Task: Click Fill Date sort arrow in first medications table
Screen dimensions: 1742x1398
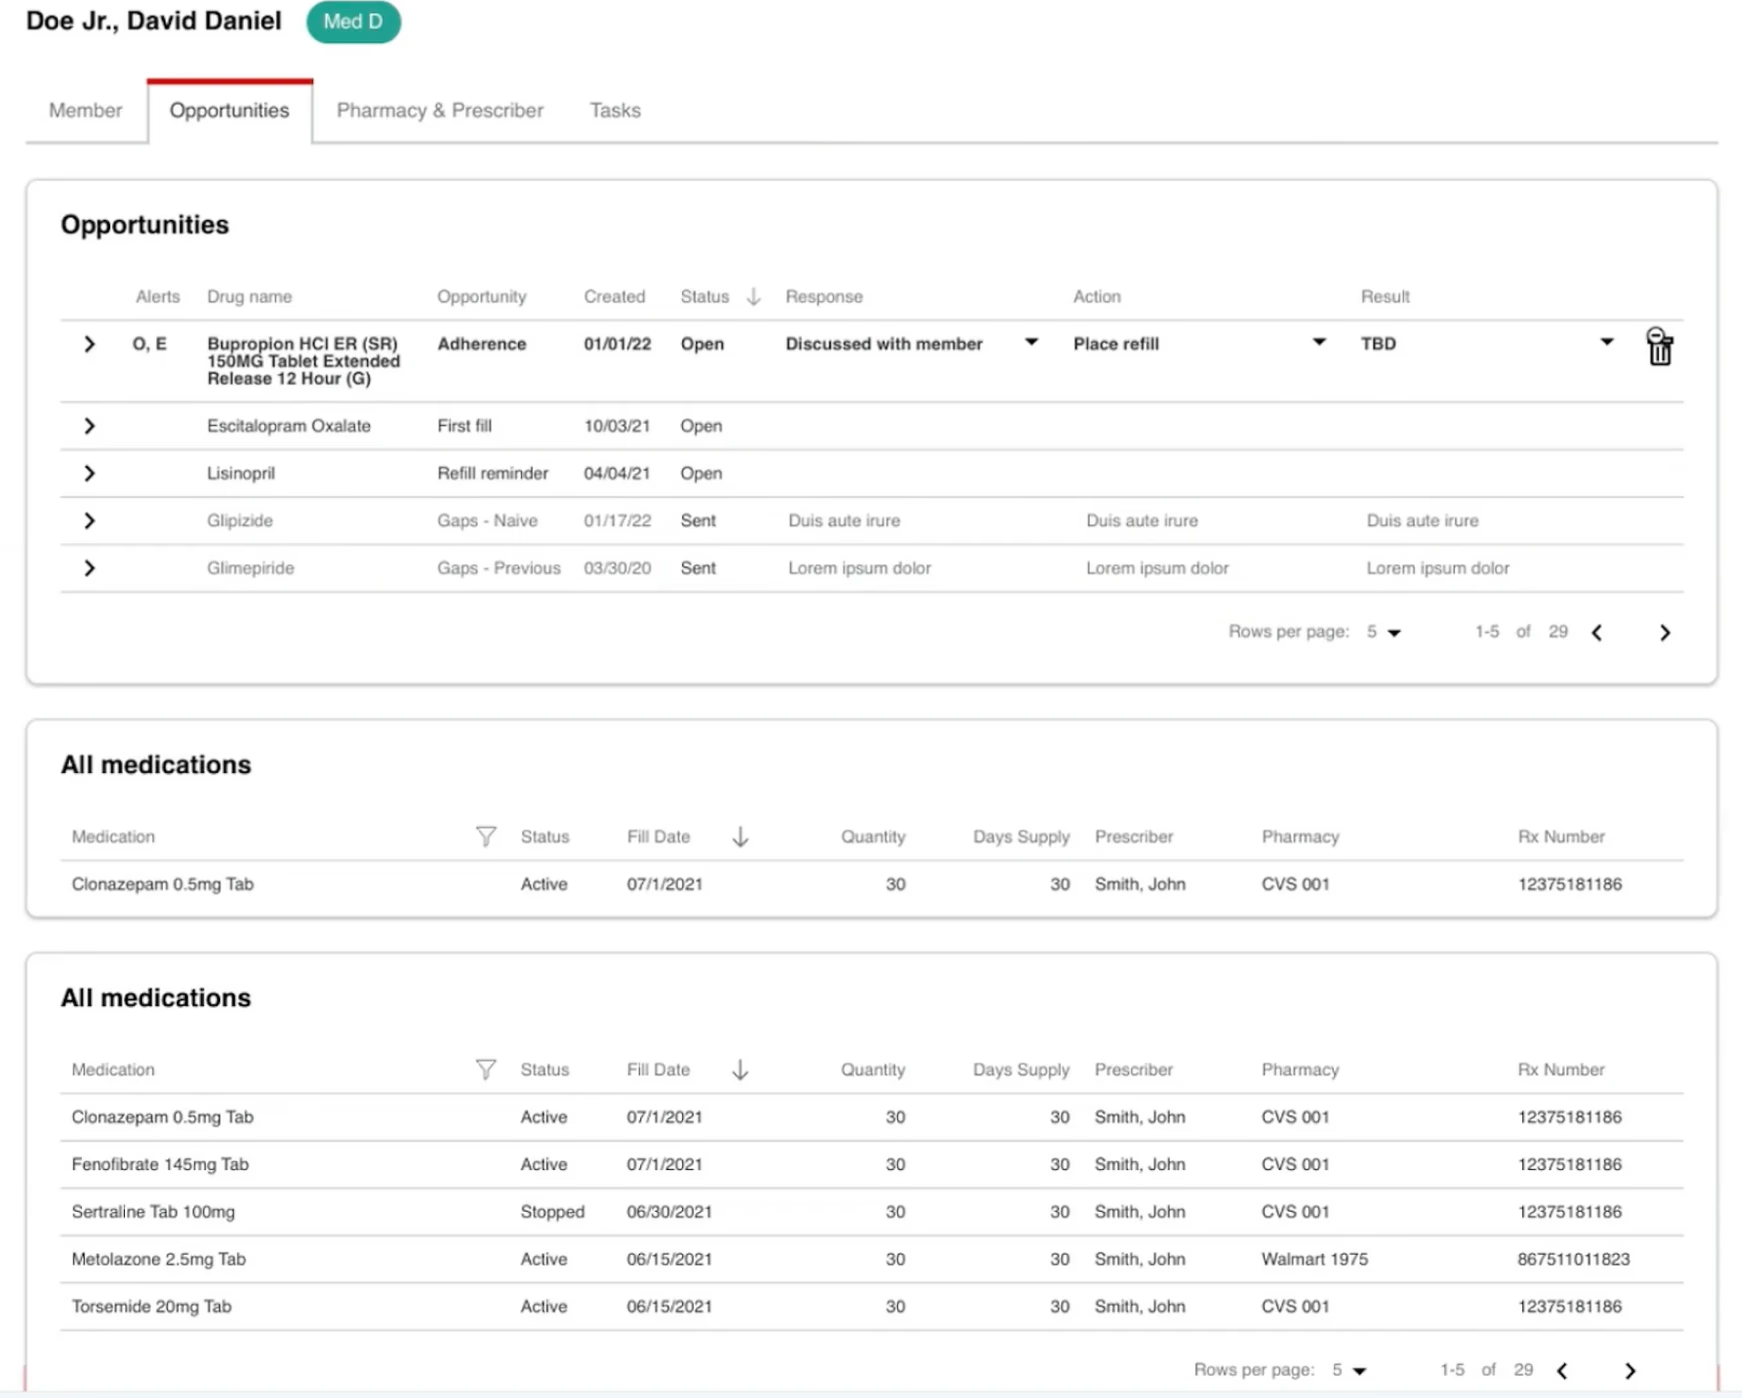Action: click(x=740, y=837)
